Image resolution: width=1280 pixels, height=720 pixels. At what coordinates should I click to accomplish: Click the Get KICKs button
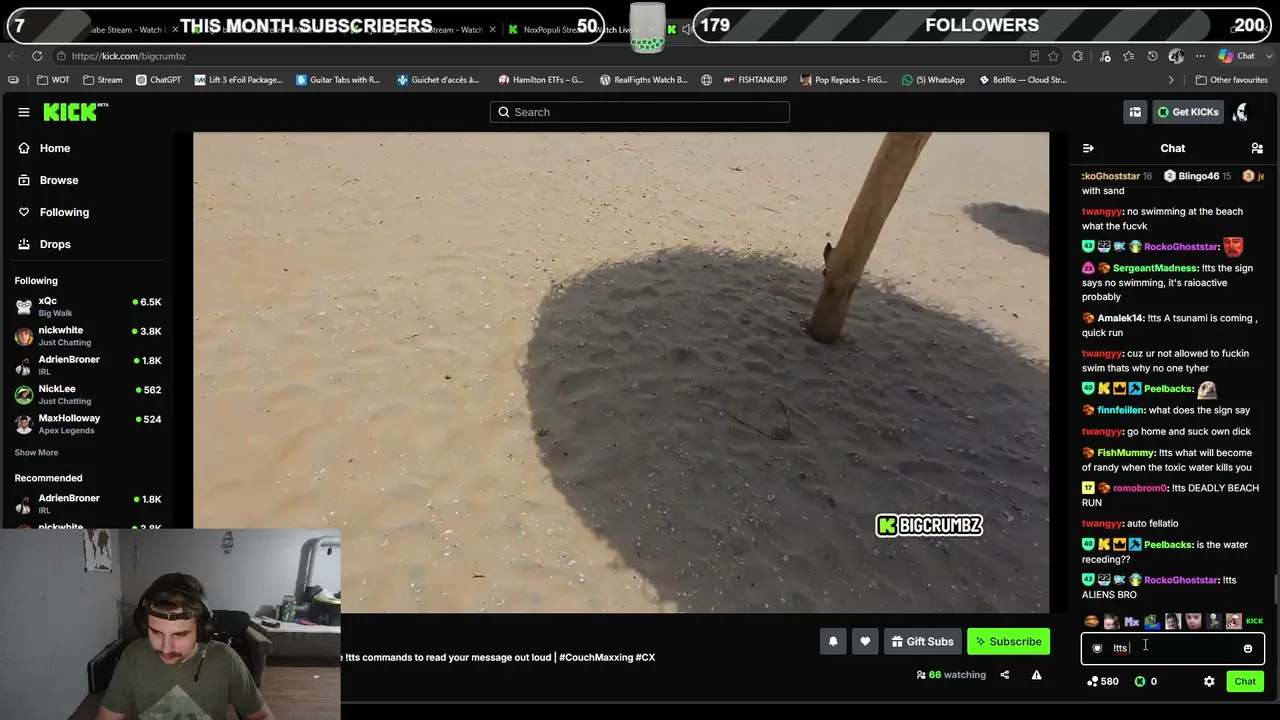click(x=1189, y=112)
